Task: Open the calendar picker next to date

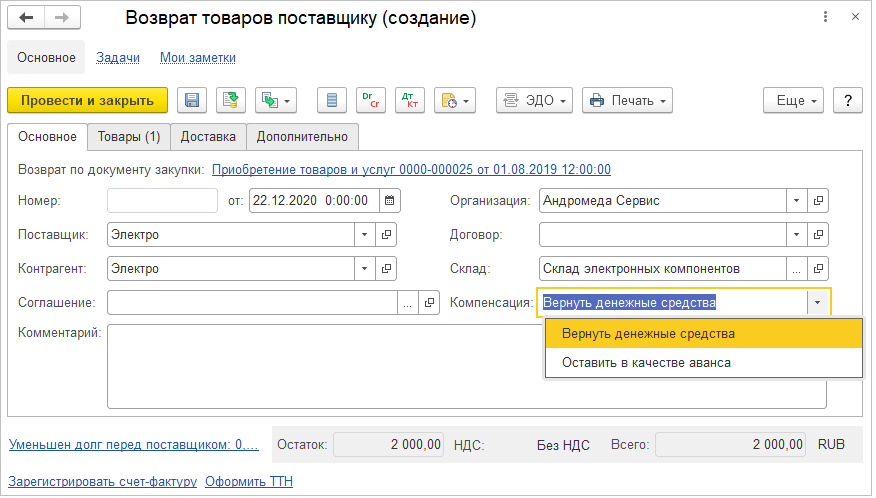Action: 389,200
